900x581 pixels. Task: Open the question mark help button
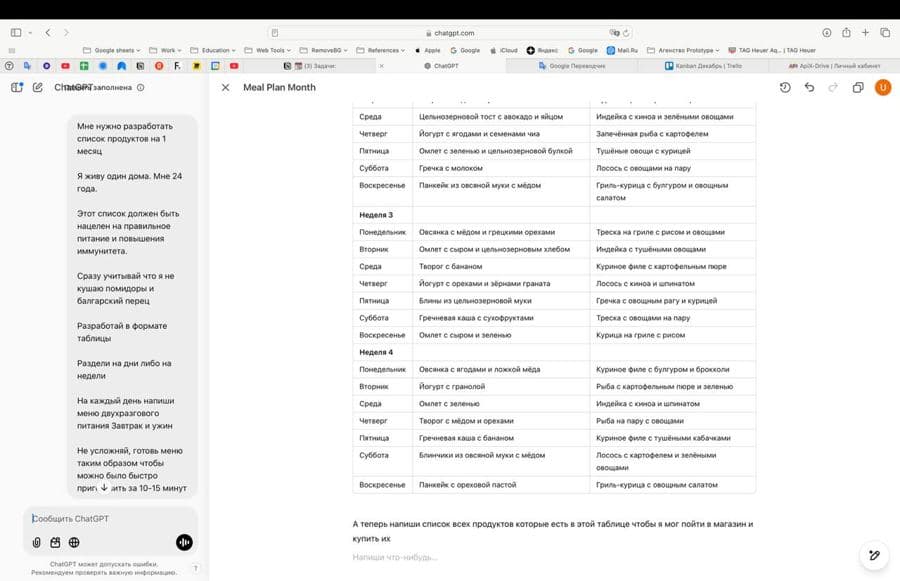196,568
